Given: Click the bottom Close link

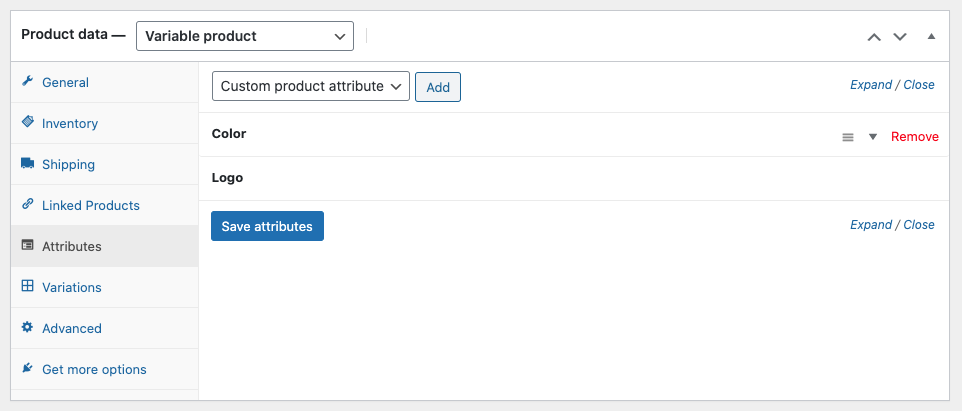Looking at the screenshot, I should click(919, 225).
